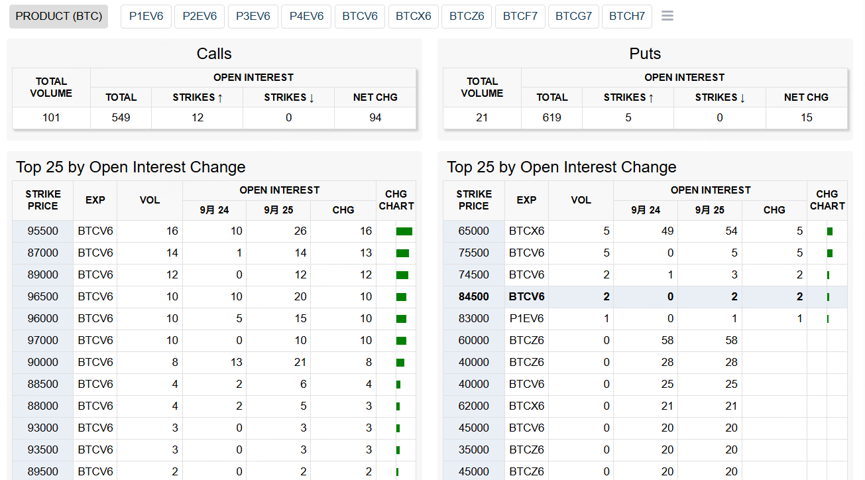Click the change chart bar for the 75500 put
The width and height of the screenshot is (865, 480).
[x=830, y=253]
